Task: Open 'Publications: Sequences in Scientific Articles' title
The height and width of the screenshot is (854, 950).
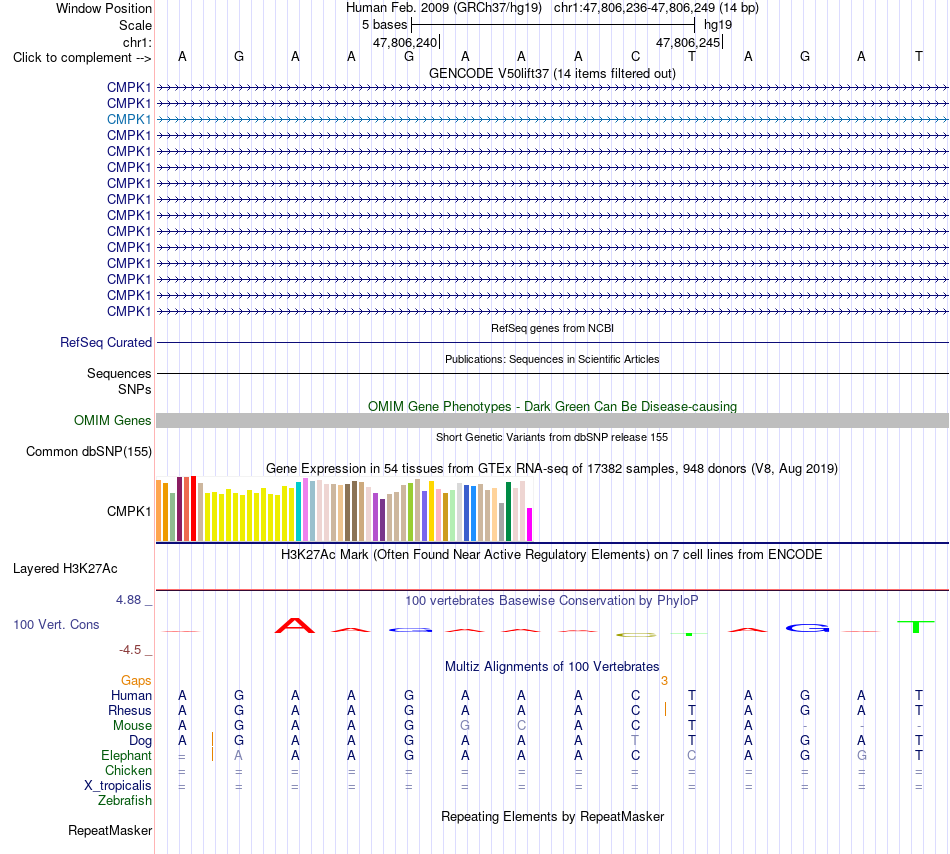Action: [x=552, y=359]
